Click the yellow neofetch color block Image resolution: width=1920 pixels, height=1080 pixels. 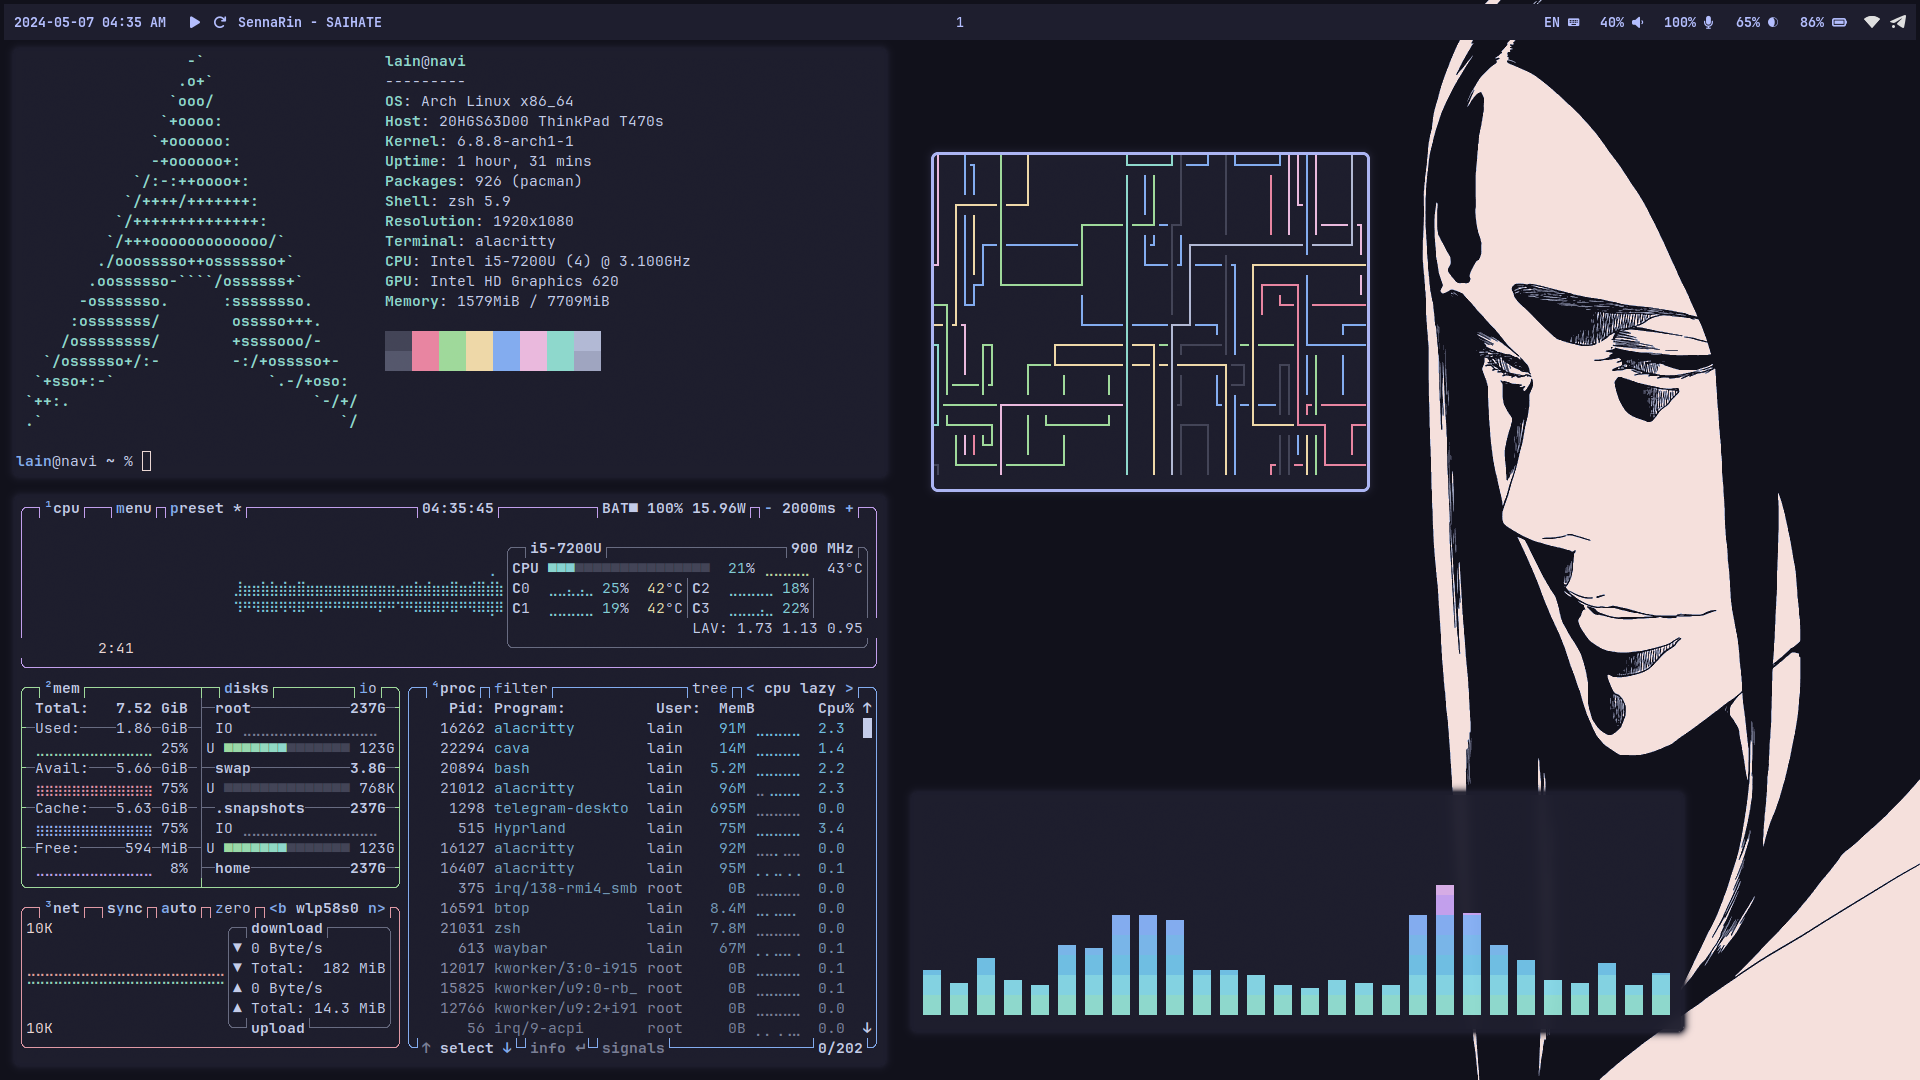[479, 351]
